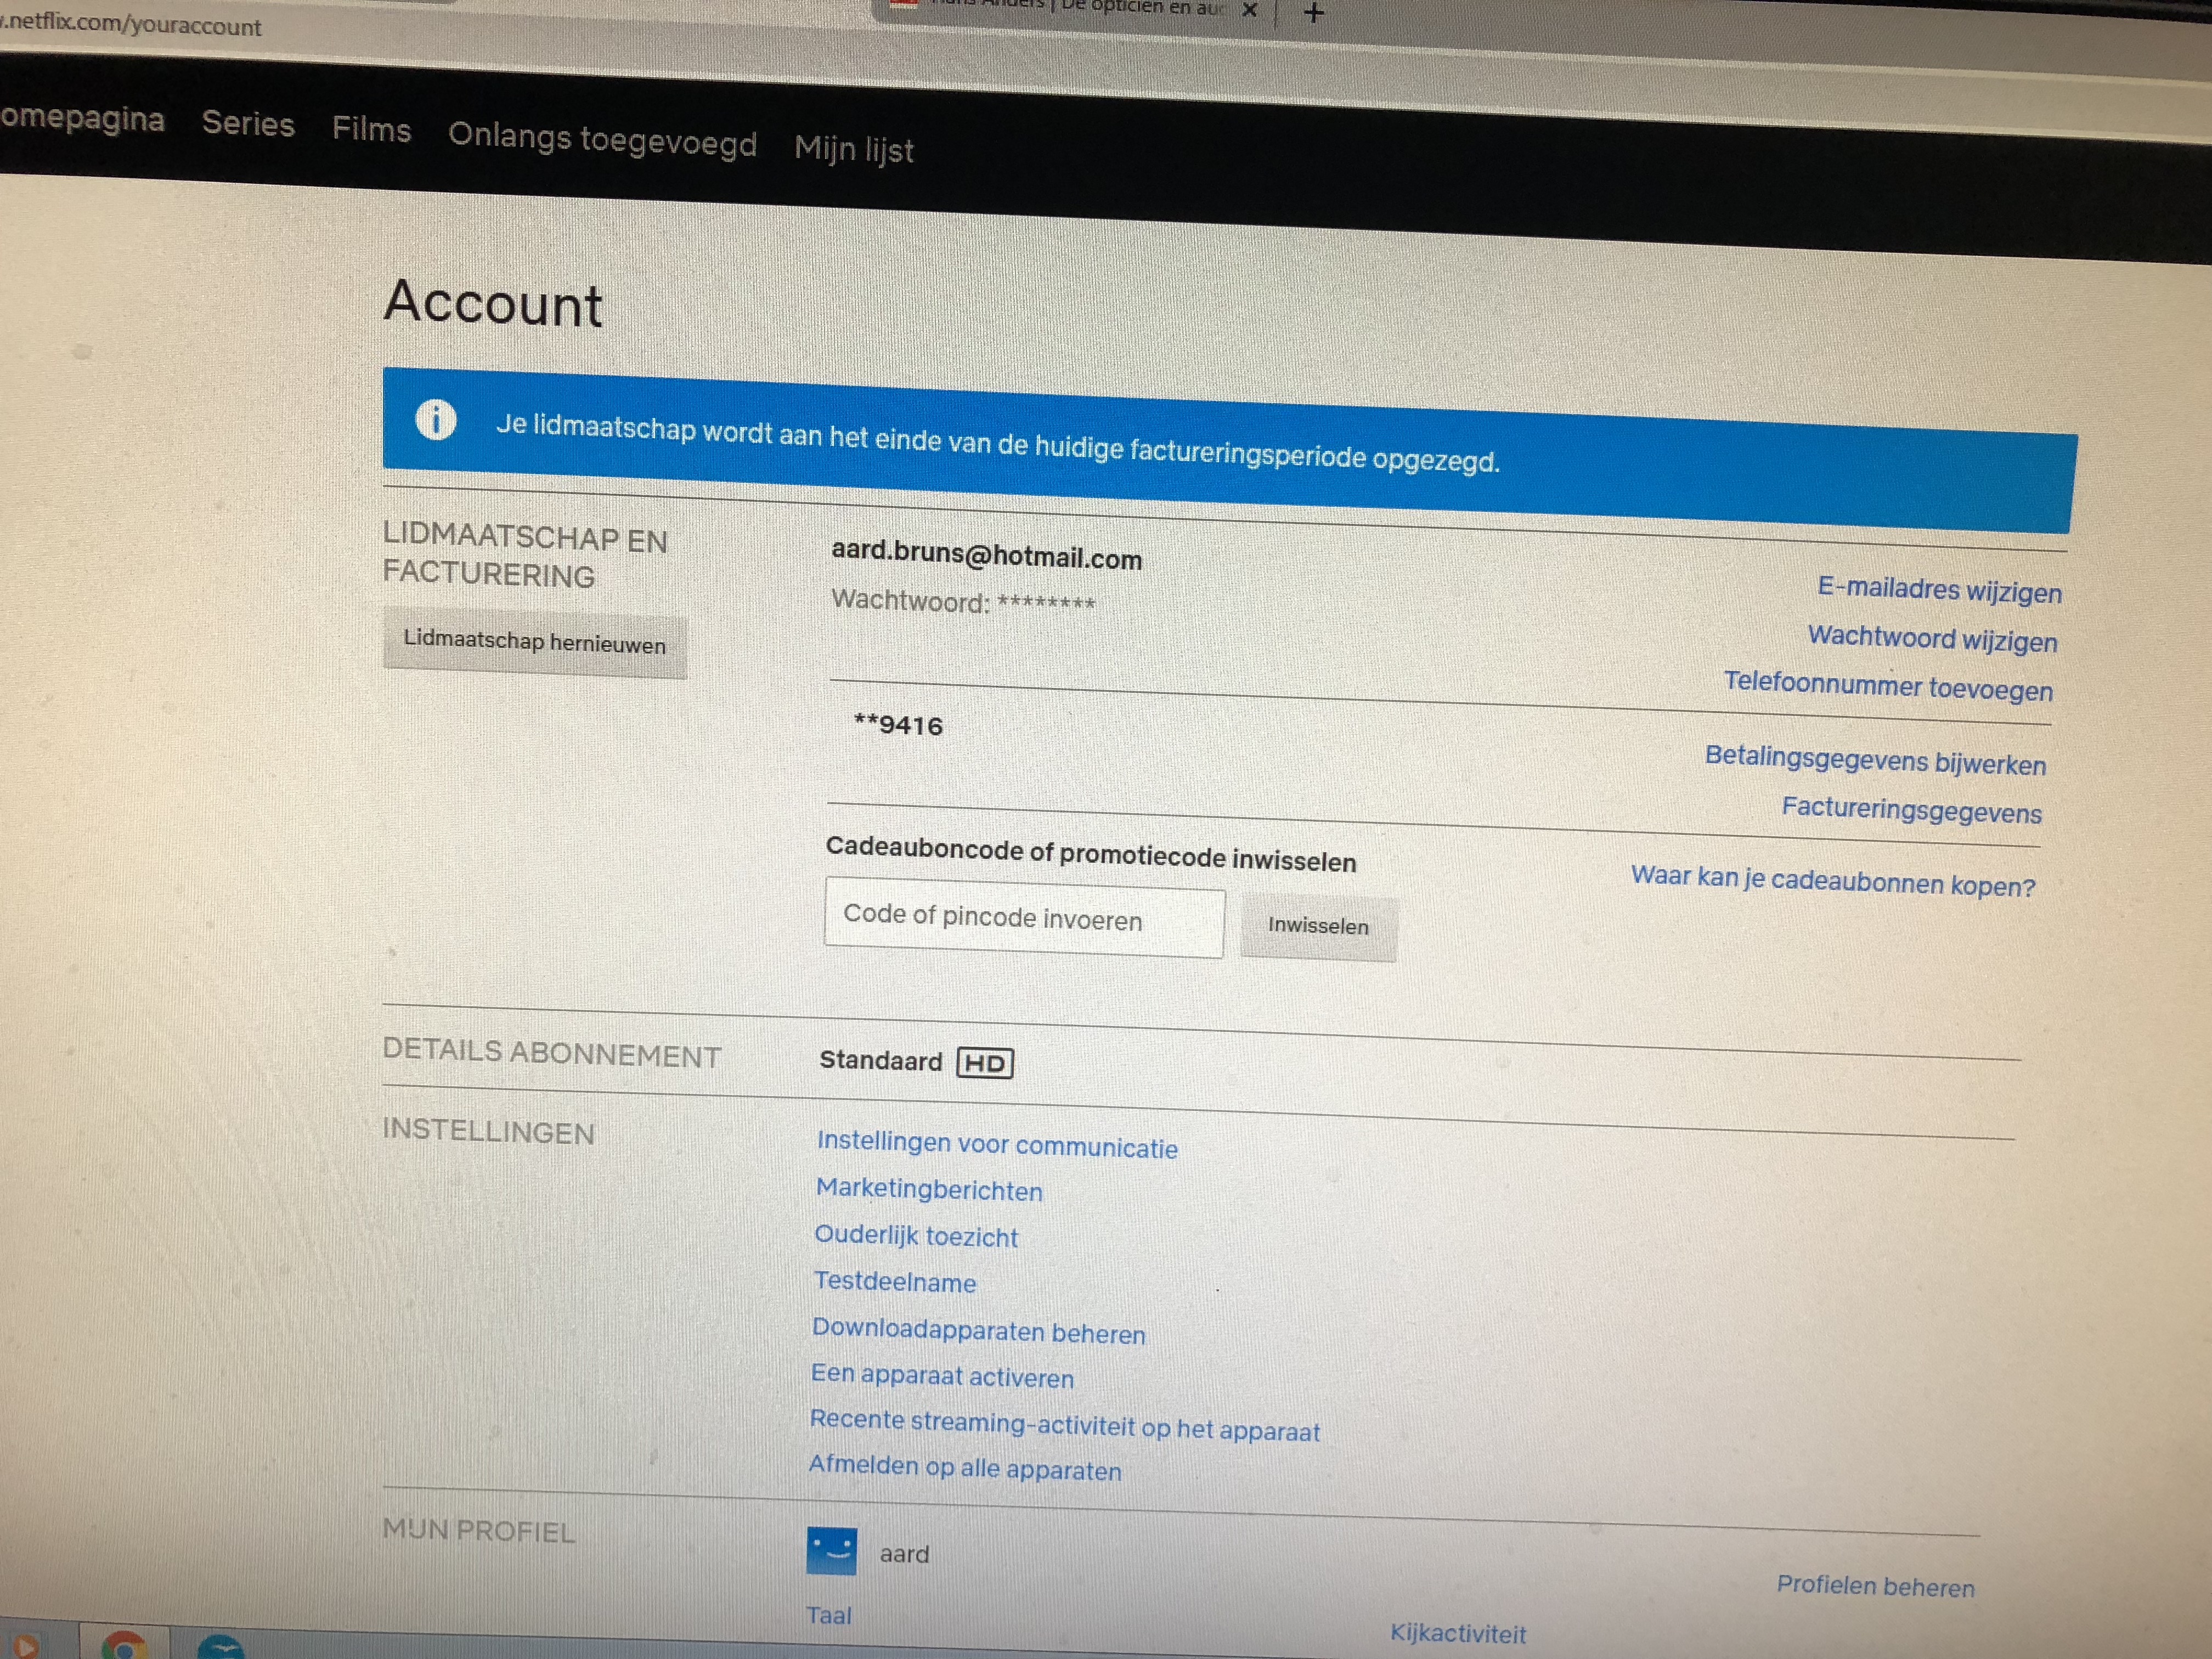Click the info icon in blue banner
2212x1659 pixels.
click(436, 419)
